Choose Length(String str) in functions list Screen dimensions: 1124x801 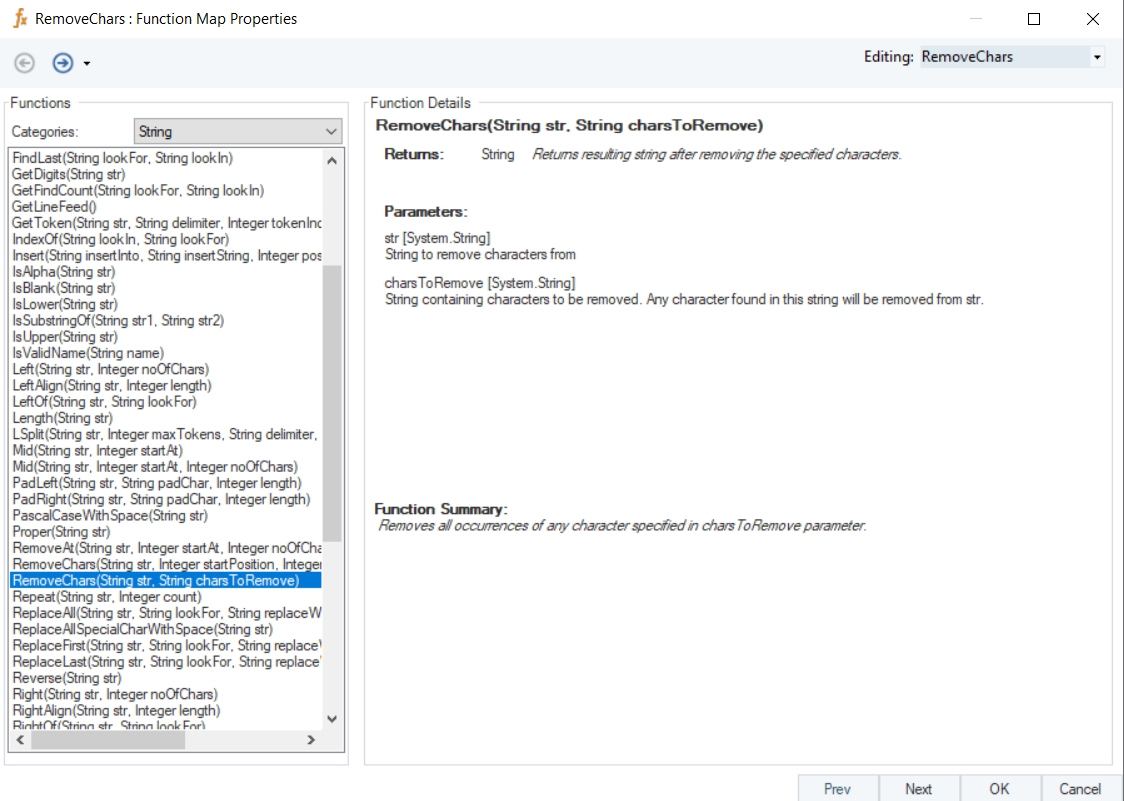pos(62,418)
